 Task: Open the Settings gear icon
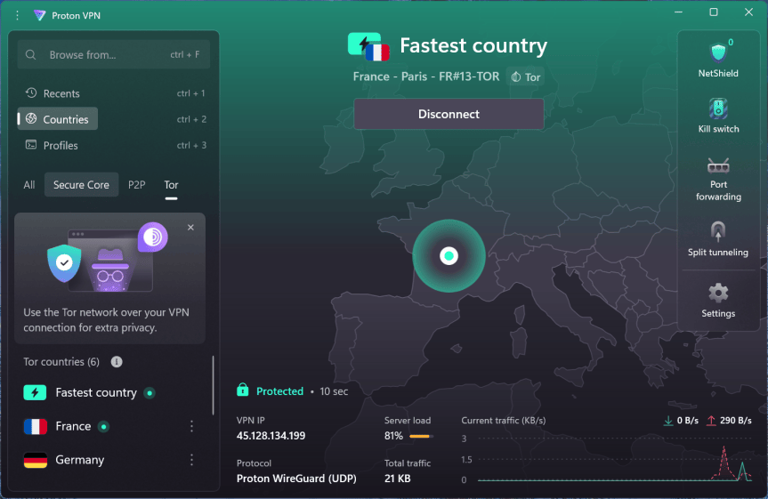(718, 293)
